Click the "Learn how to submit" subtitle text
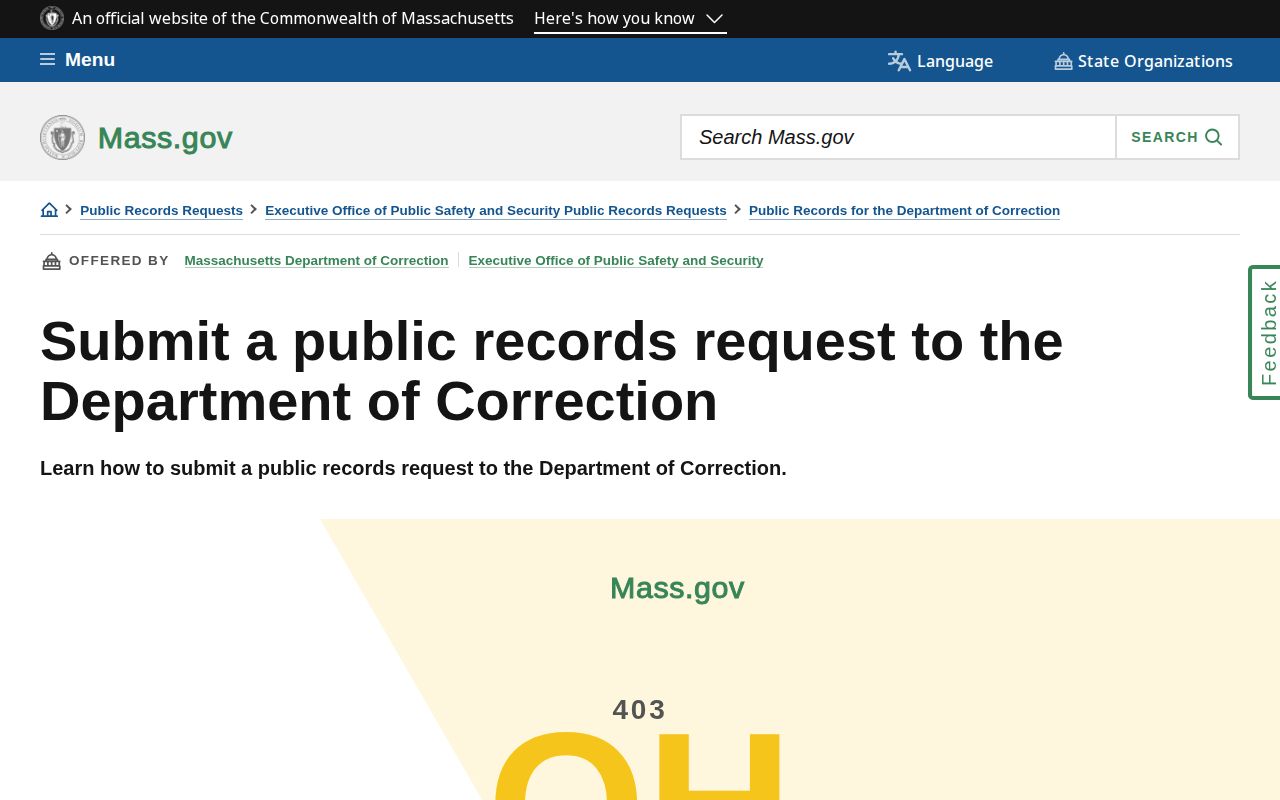Viewport: 1280px width, 800px height. (x=413, y=468)
